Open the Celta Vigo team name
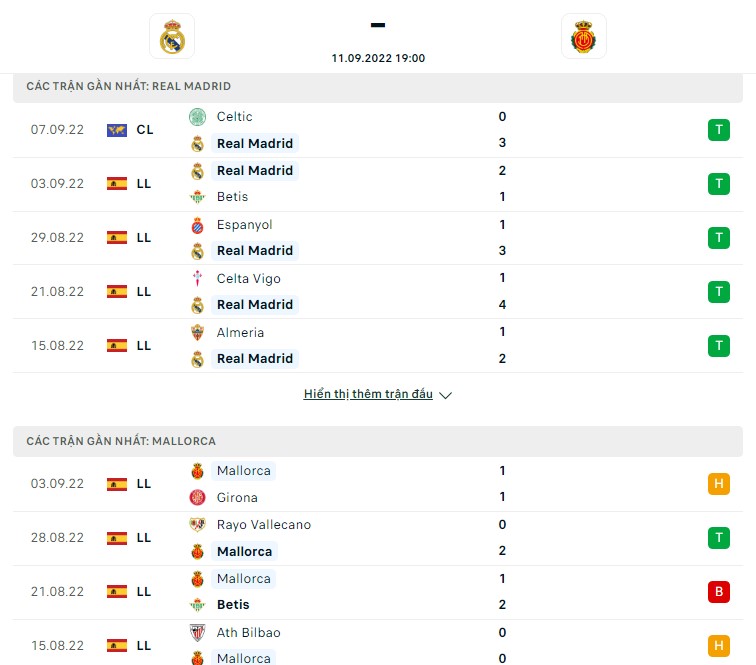This screenshot has width=756, height=665. (248, 279)
